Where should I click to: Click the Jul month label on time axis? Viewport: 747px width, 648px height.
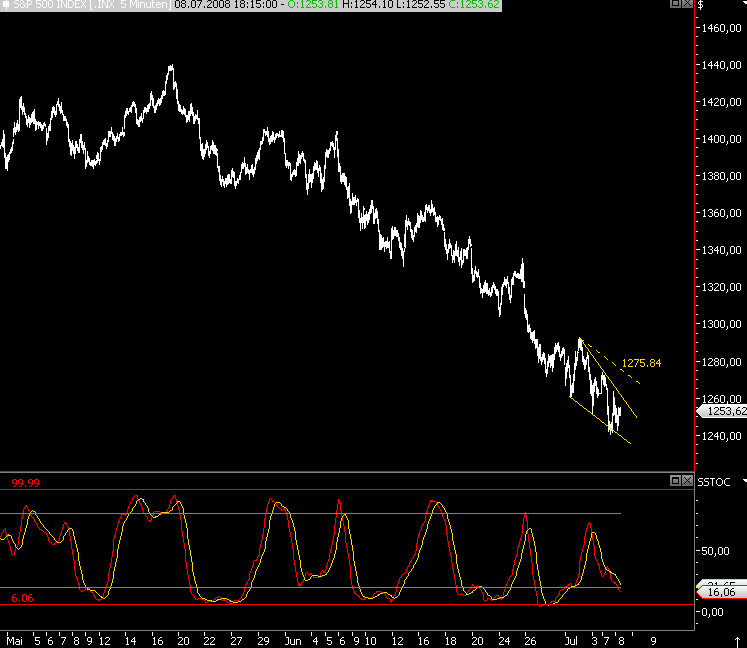(571, 641)
